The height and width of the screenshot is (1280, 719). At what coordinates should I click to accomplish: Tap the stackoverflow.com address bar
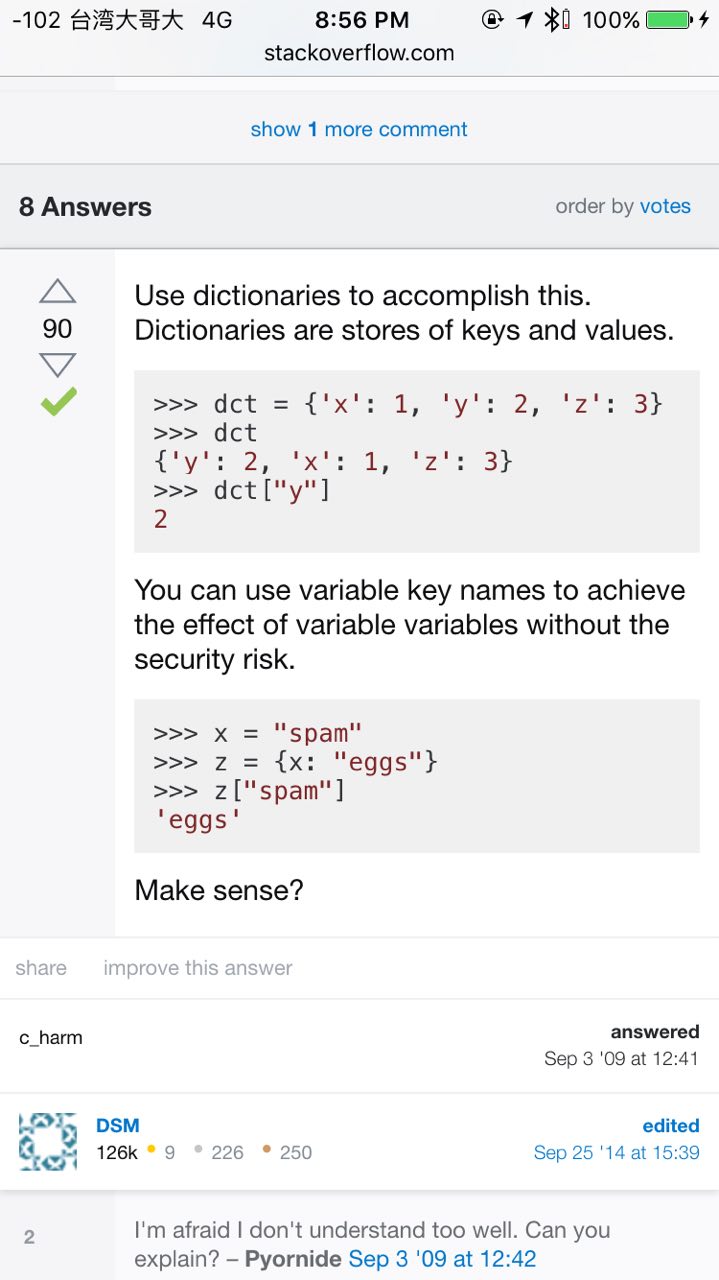[359, 53]
